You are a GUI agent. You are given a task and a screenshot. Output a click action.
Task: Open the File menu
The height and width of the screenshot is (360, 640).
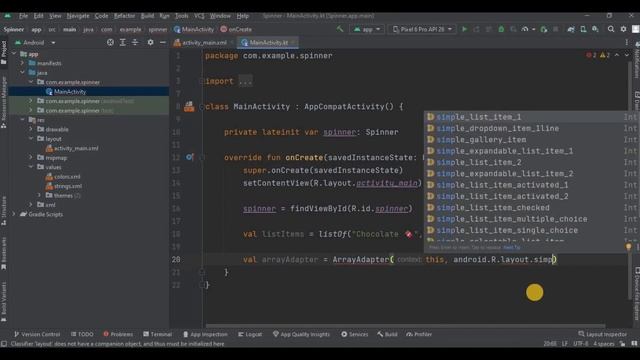pos(23,16)
